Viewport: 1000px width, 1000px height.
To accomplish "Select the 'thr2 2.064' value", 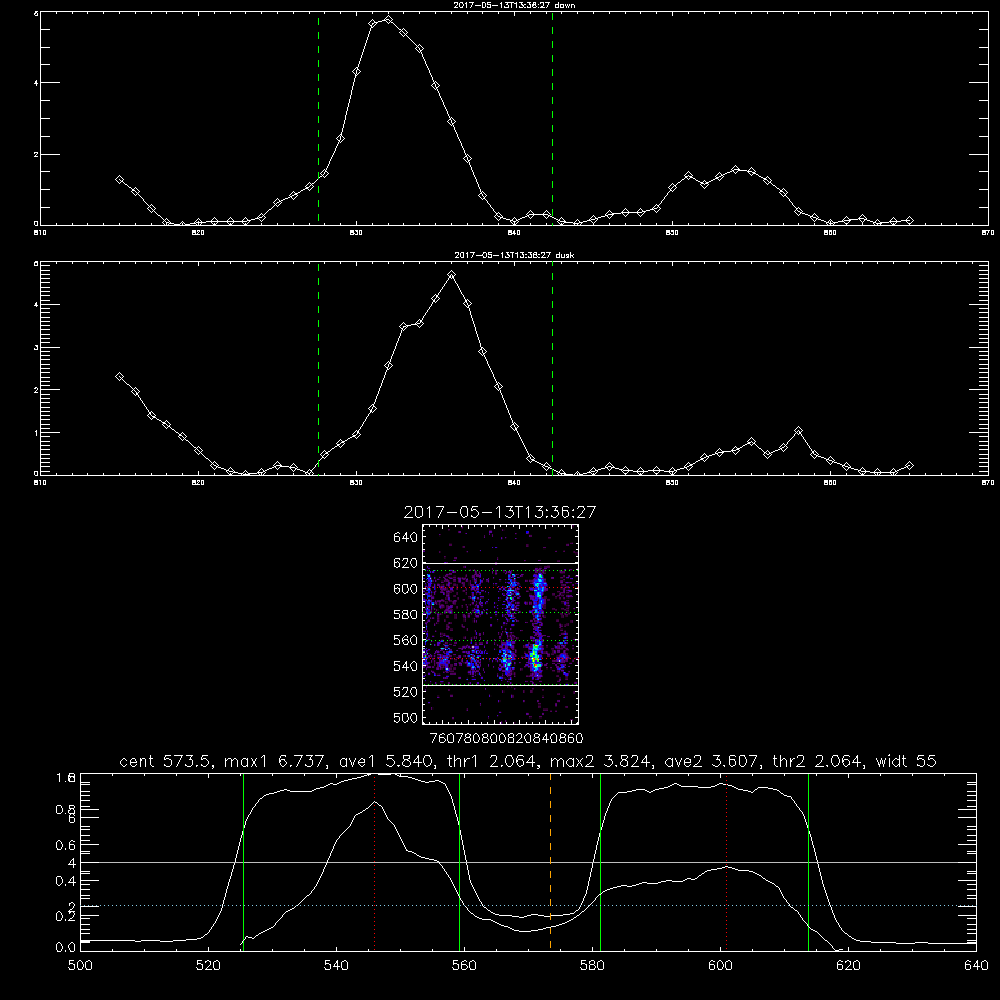I will 820,761.
